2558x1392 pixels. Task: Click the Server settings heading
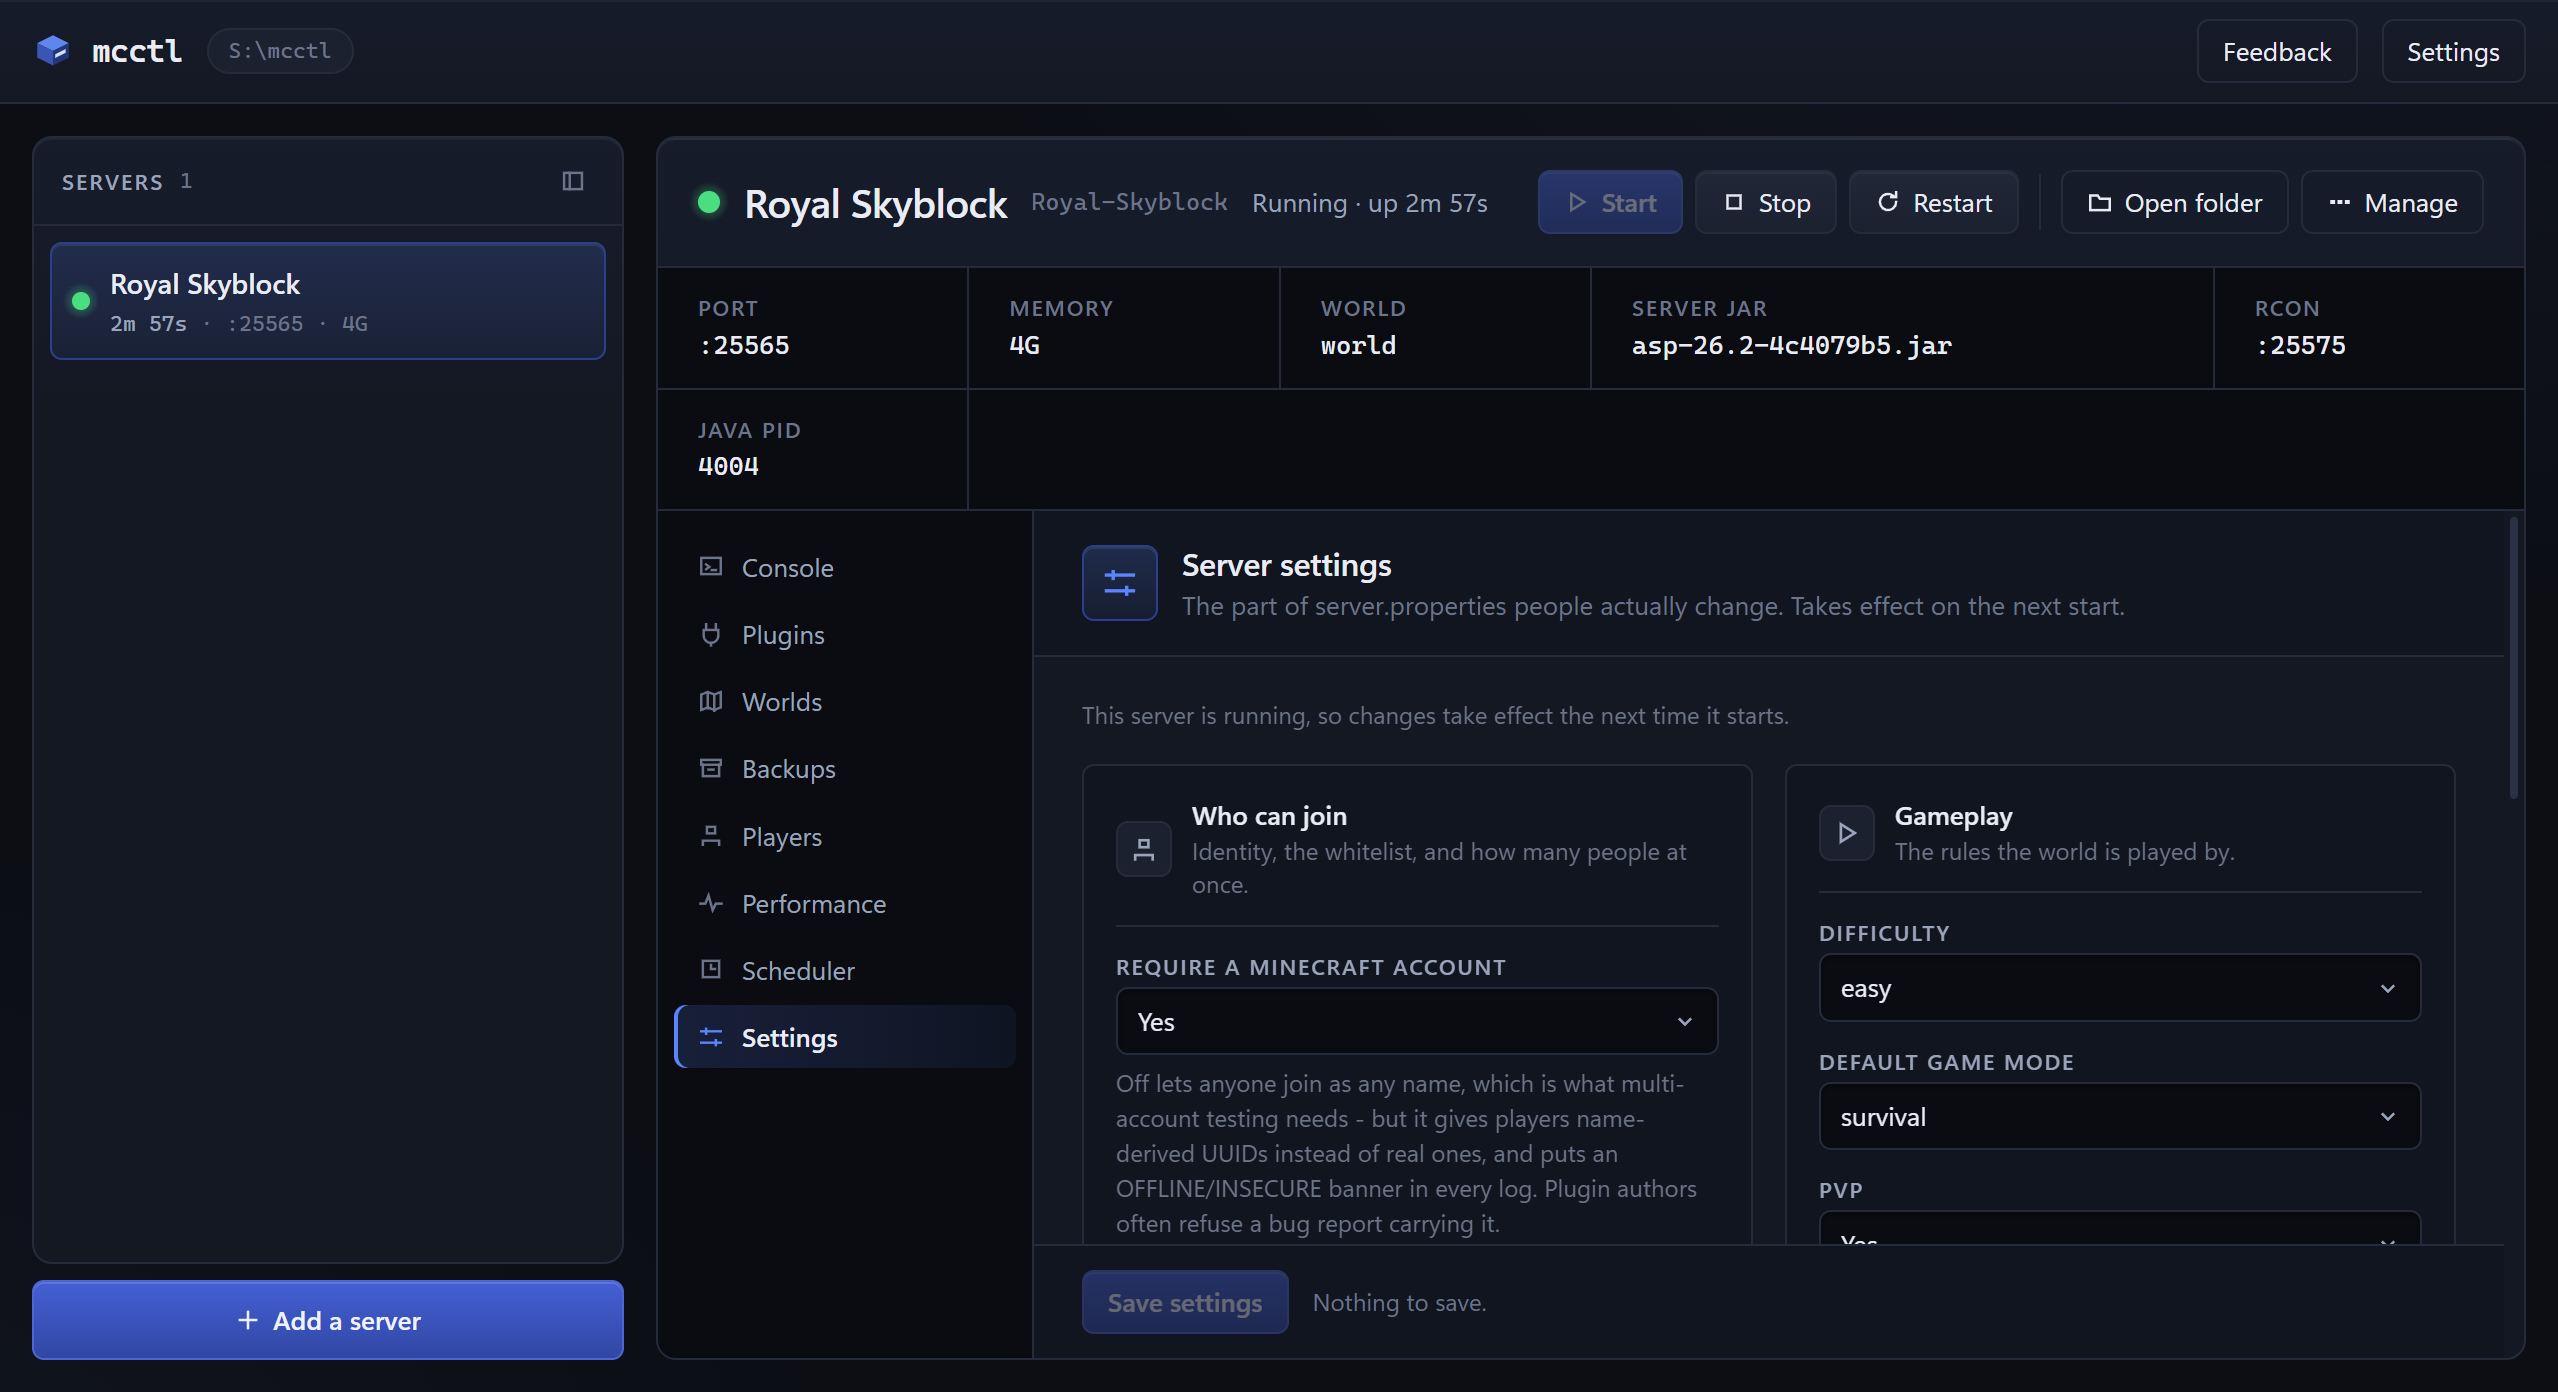pos(1286,566)
